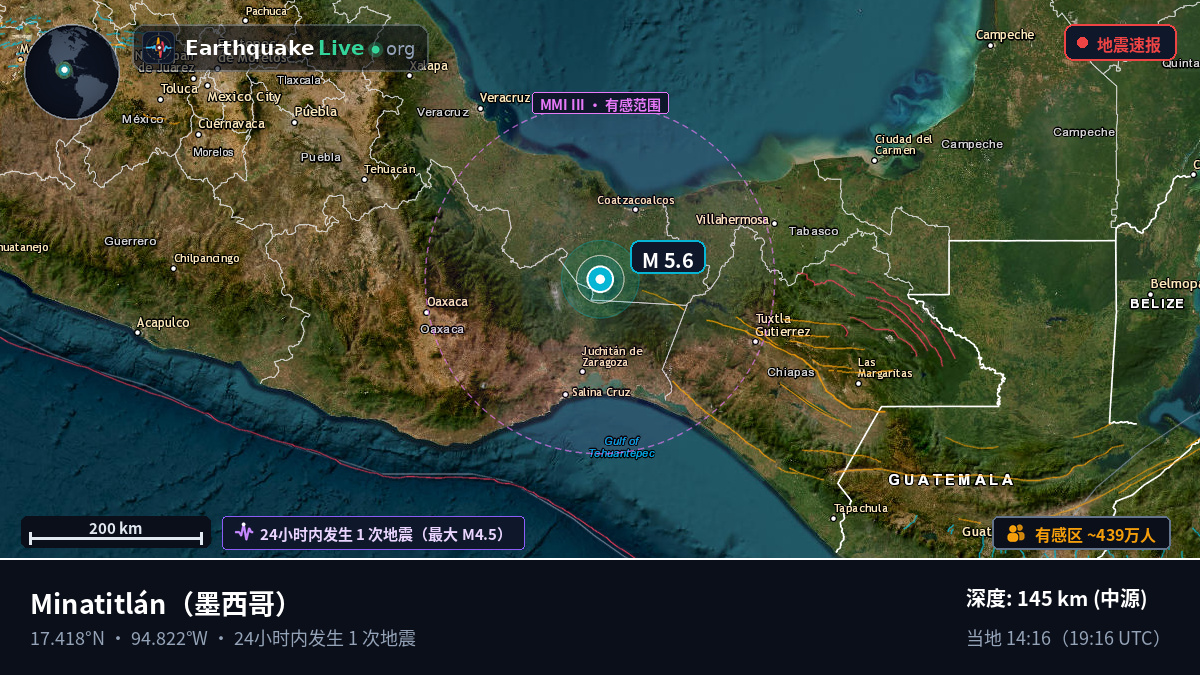Click the Morelos state label

click(x=213, y=152)
